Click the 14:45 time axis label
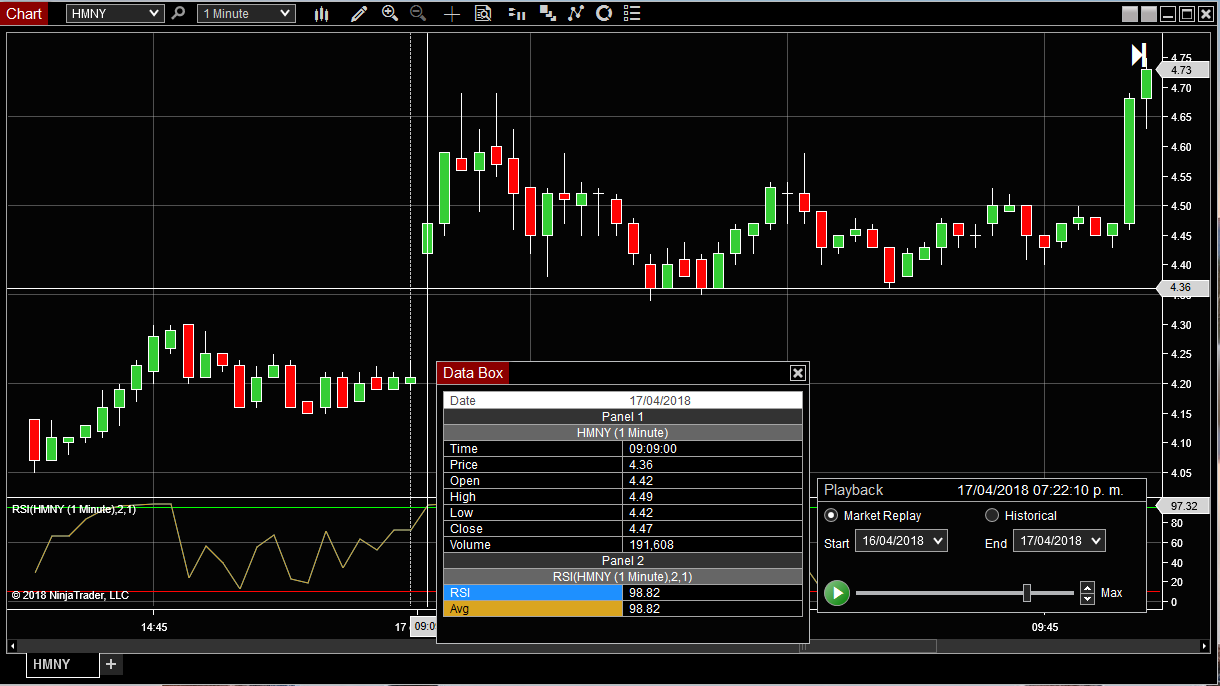1220x686 pixels. (x=153, y=628)
